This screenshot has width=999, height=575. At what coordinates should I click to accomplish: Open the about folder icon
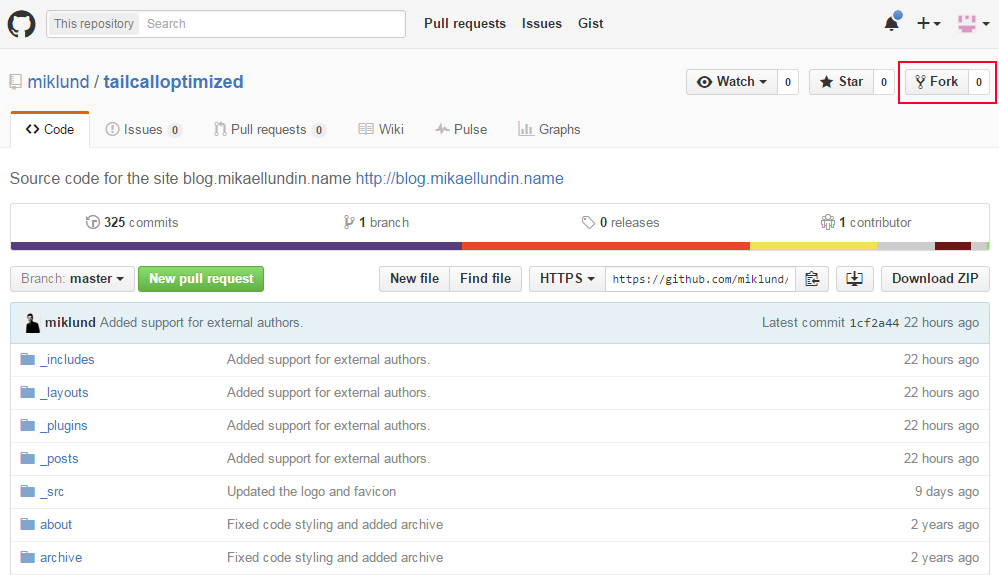click(27, 525)
